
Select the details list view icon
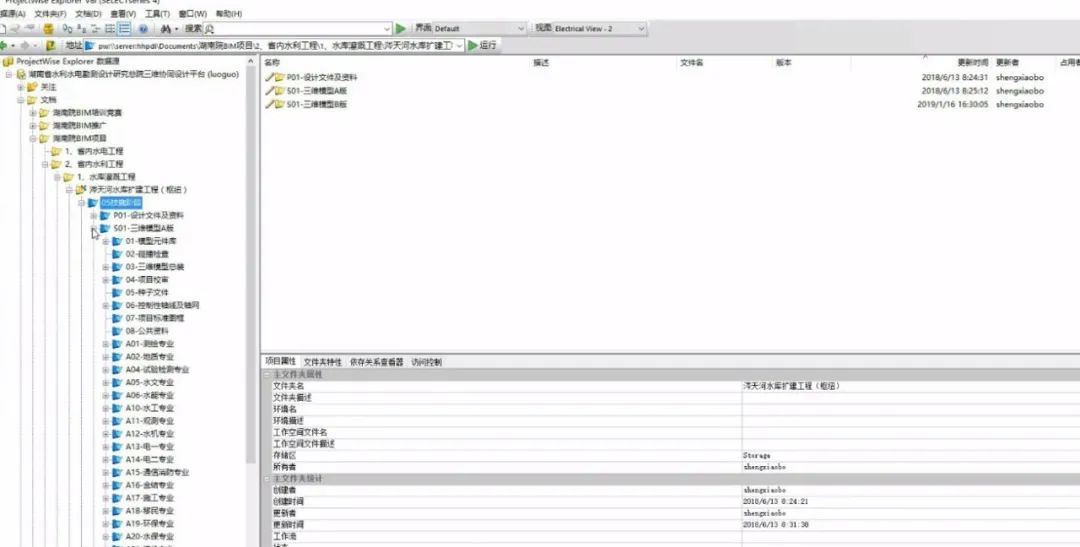(124, 29)
